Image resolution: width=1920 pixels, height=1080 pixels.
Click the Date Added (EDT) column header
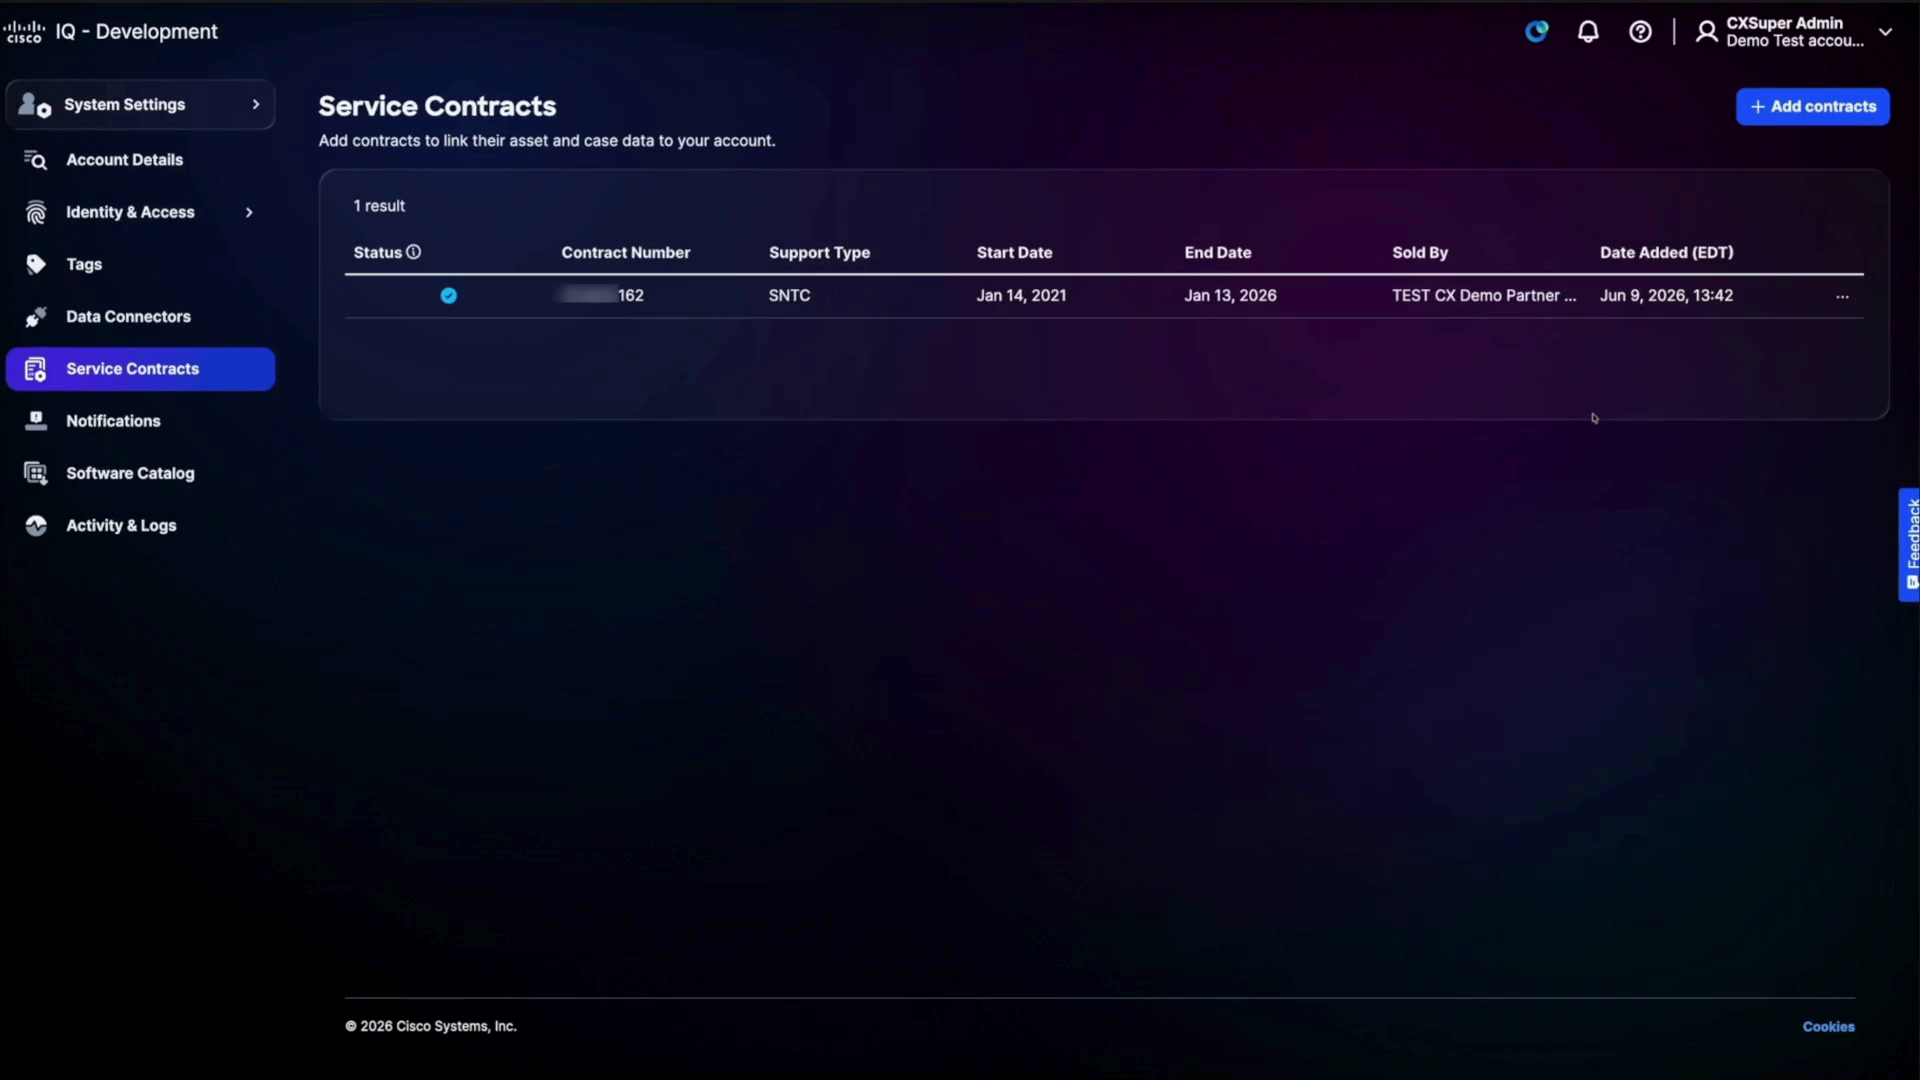click(1666, 253)
